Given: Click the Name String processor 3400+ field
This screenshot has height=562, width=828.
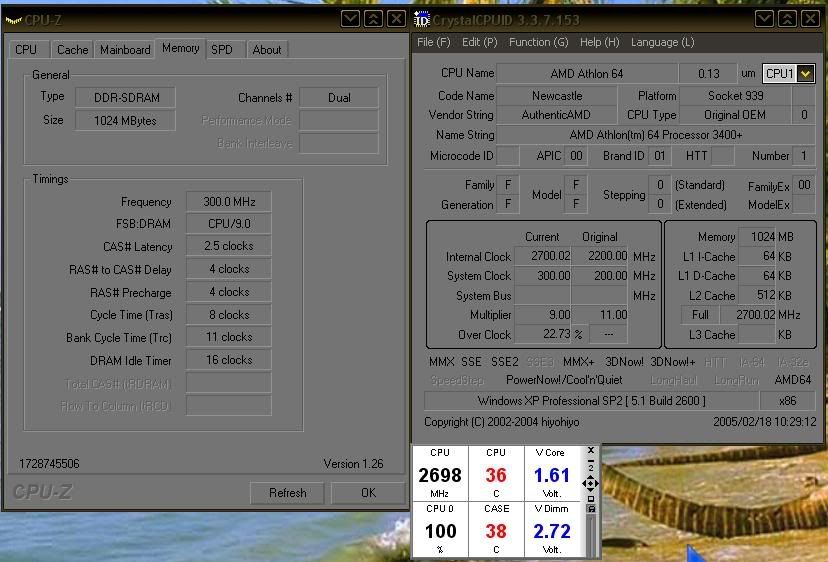Looking at the screenshot, I should (656, 135).
